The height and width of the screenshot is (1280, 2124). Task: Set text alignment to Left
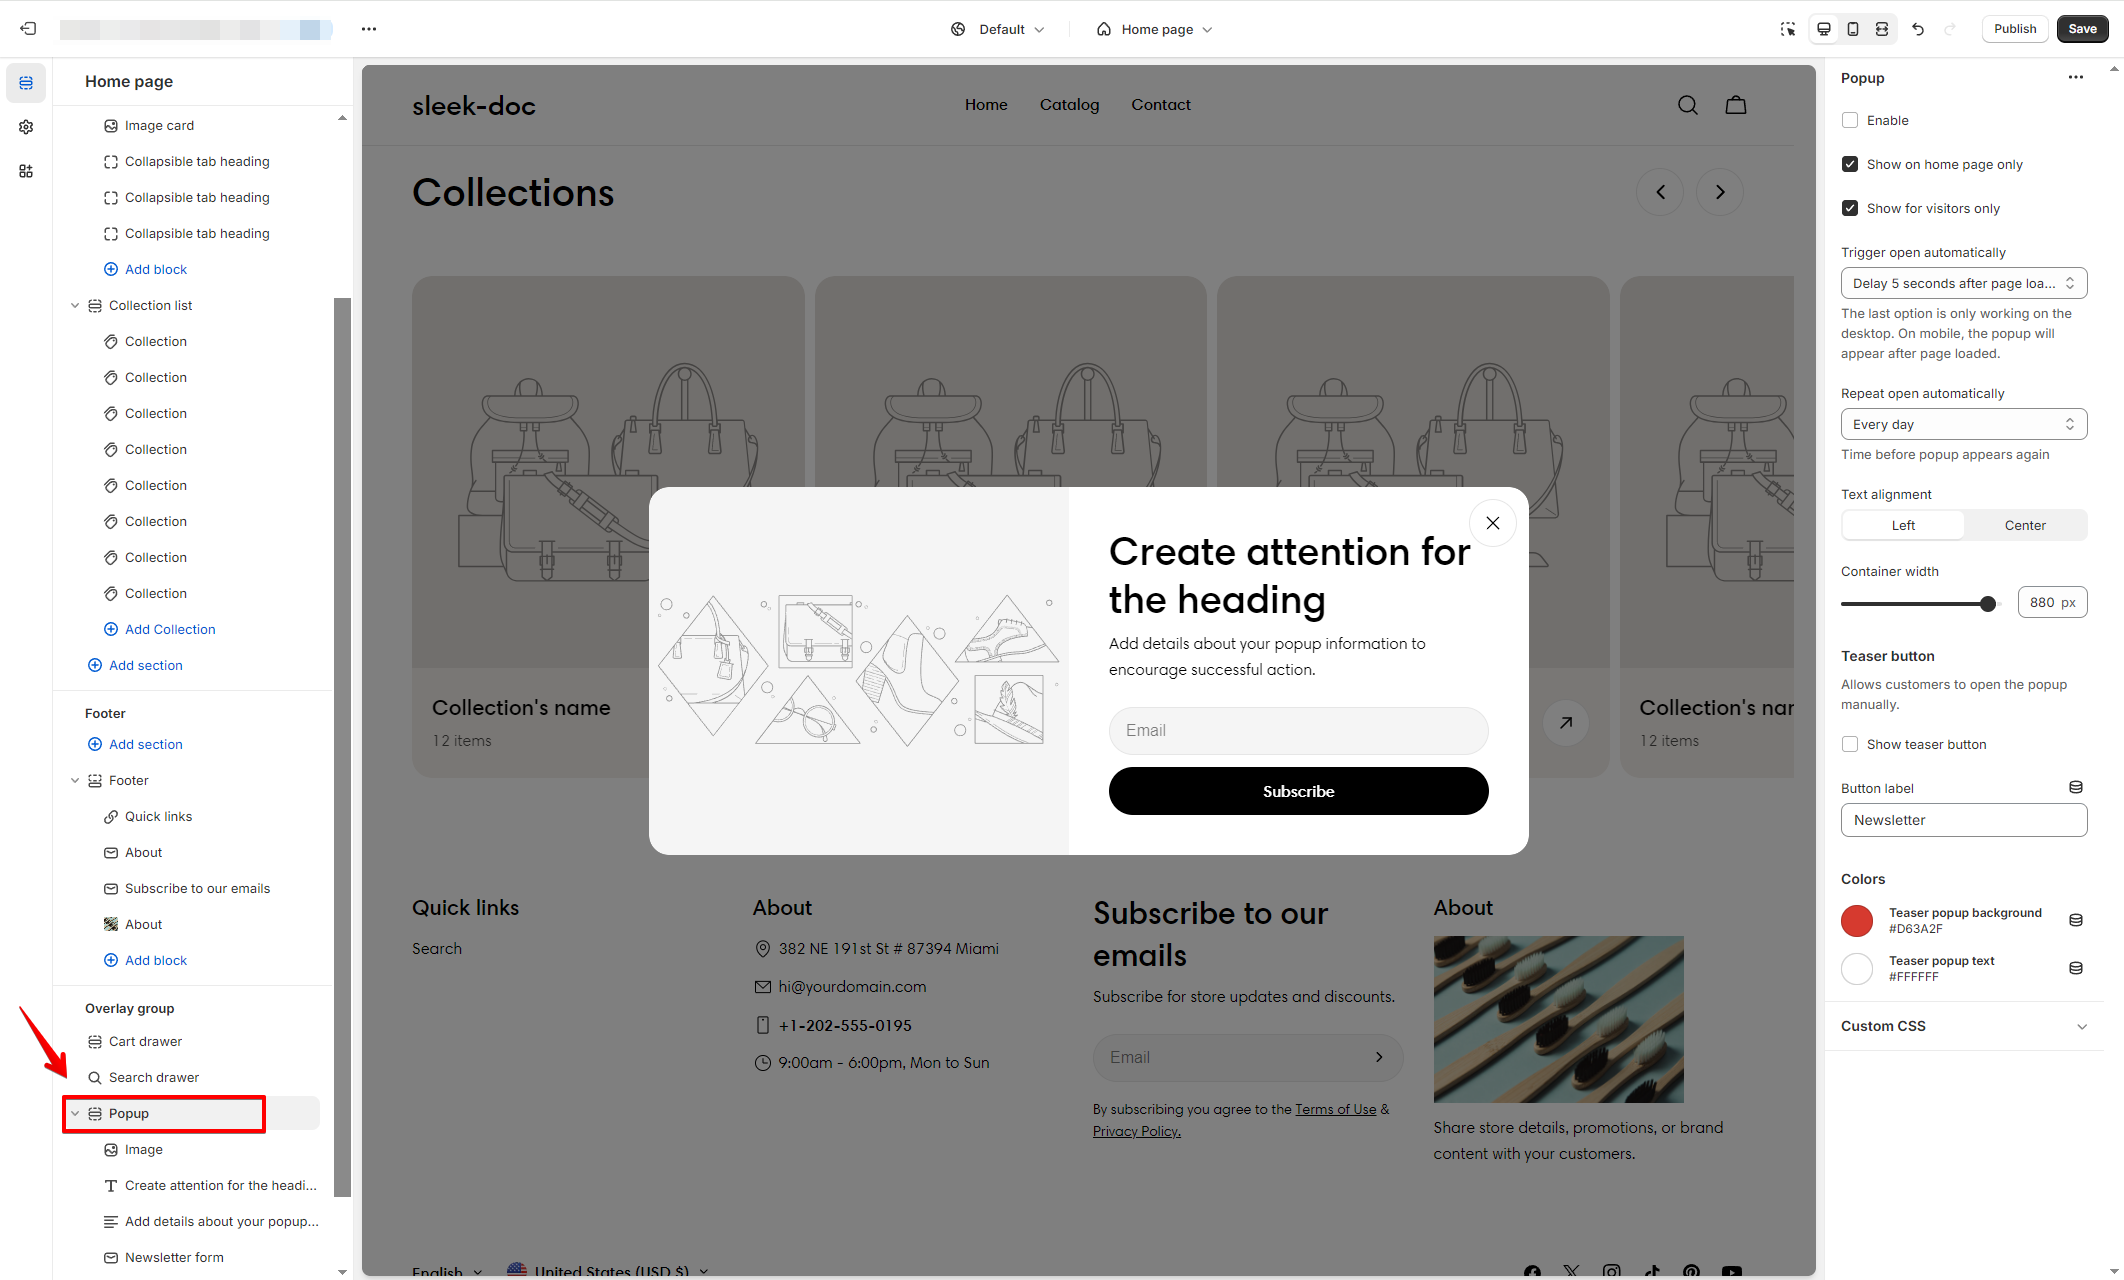coord(1903,525)
